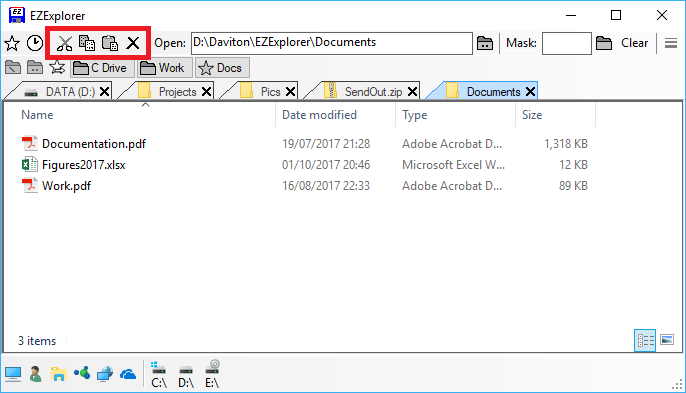Browse for folder next to Open field

coord(485,43)
